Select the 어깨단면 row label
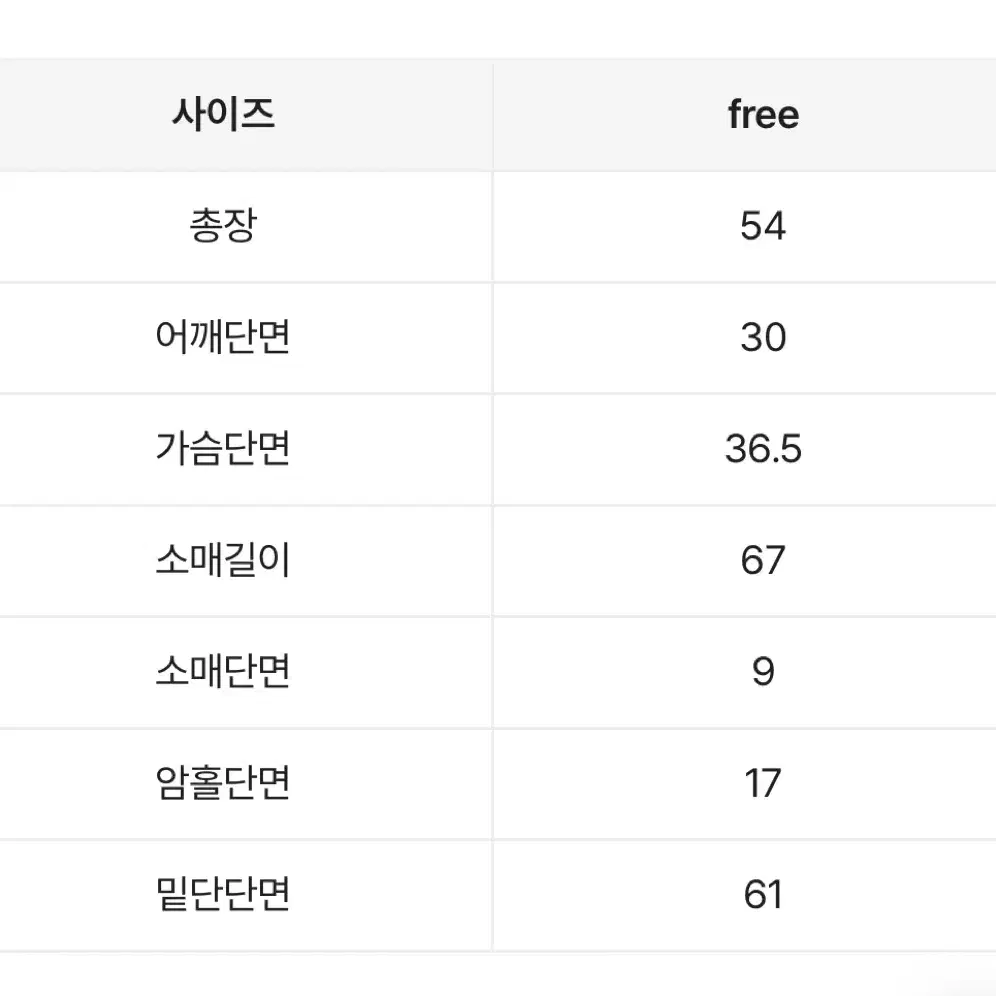The image size is (996, 996). click(x=223, y=337)
